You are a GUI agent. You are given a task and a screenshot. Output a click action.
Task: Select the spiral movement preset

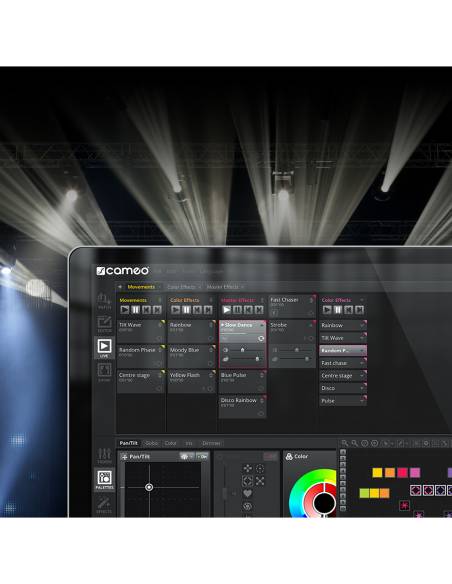248,506
